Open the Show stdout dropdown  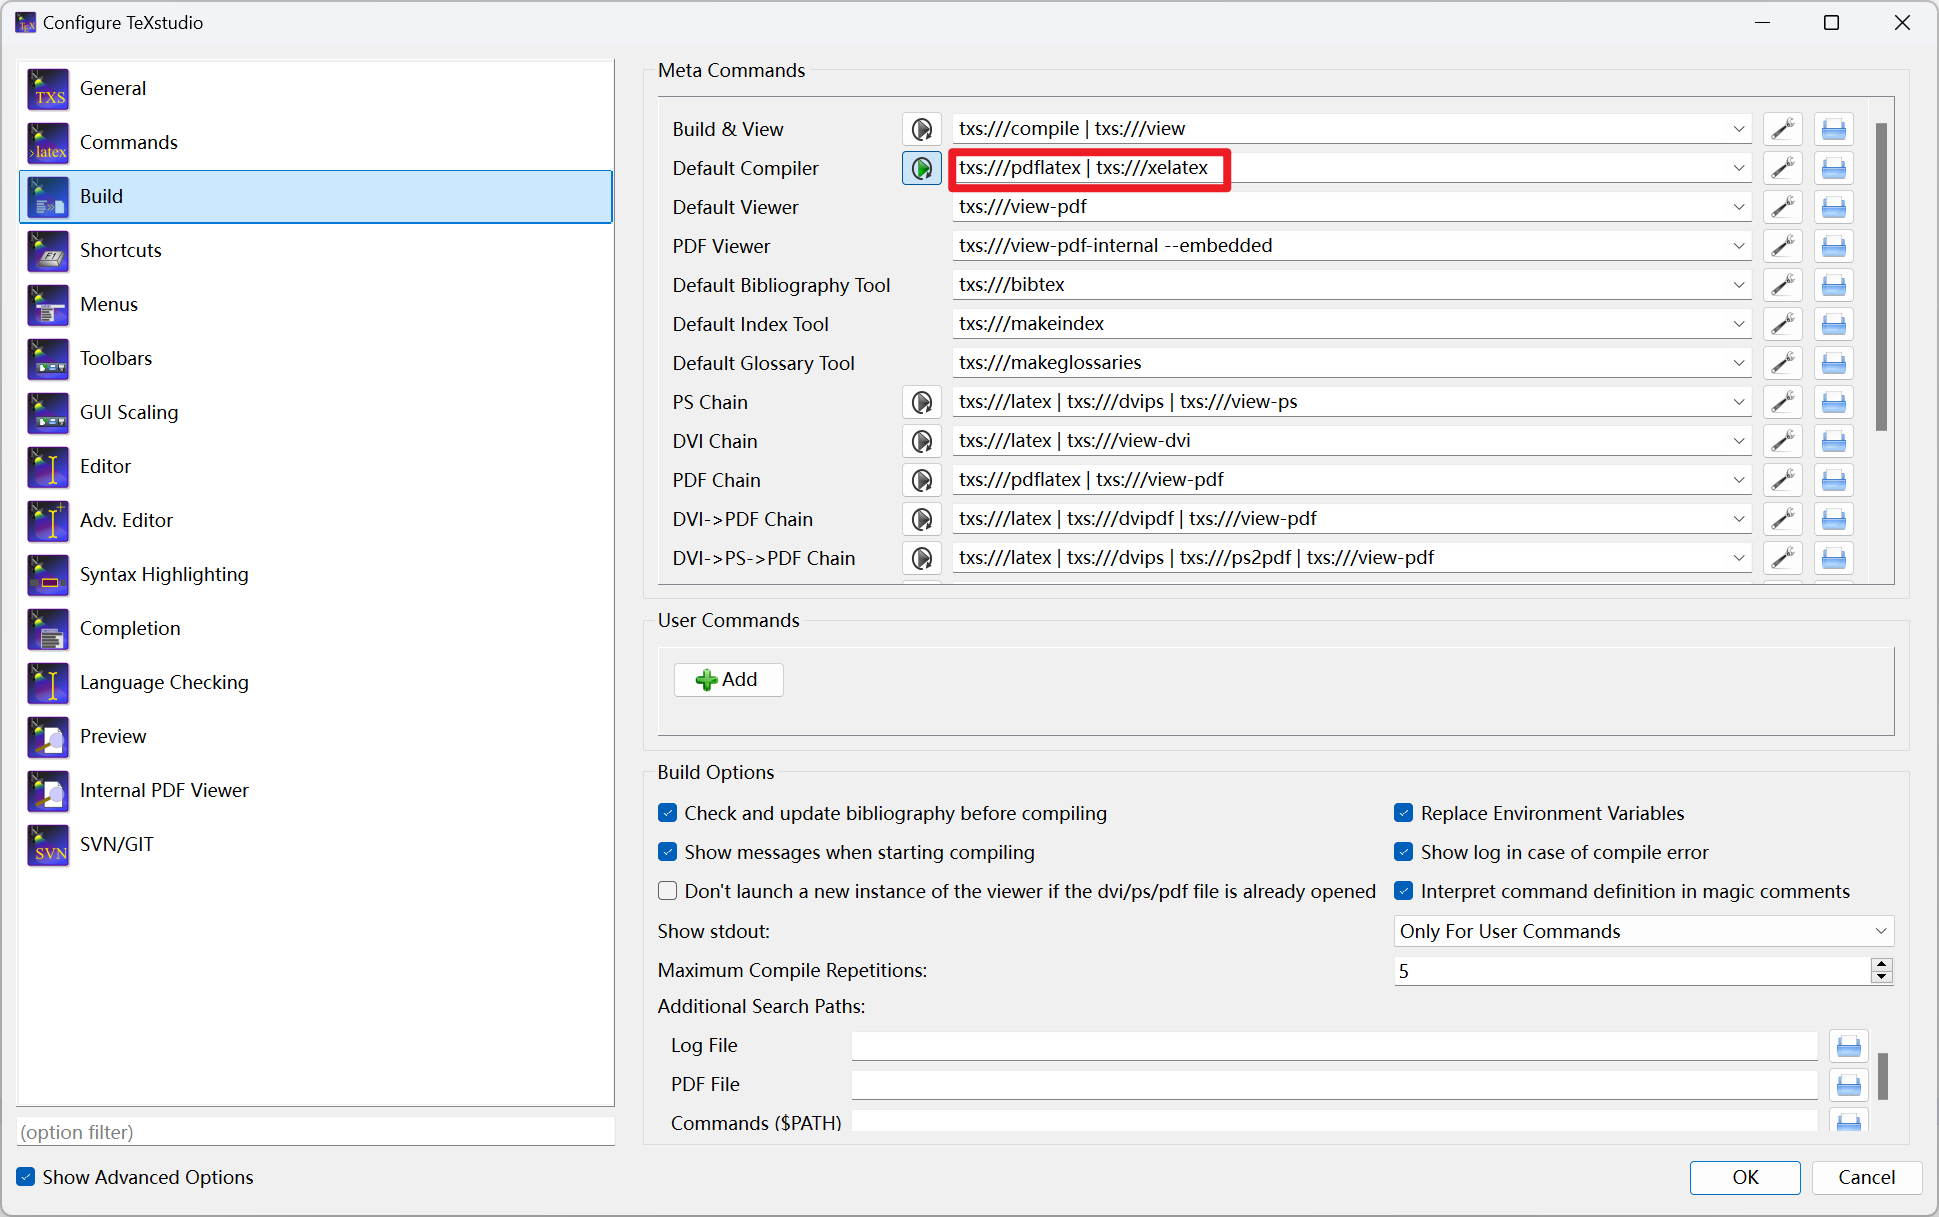(1880, 931)
